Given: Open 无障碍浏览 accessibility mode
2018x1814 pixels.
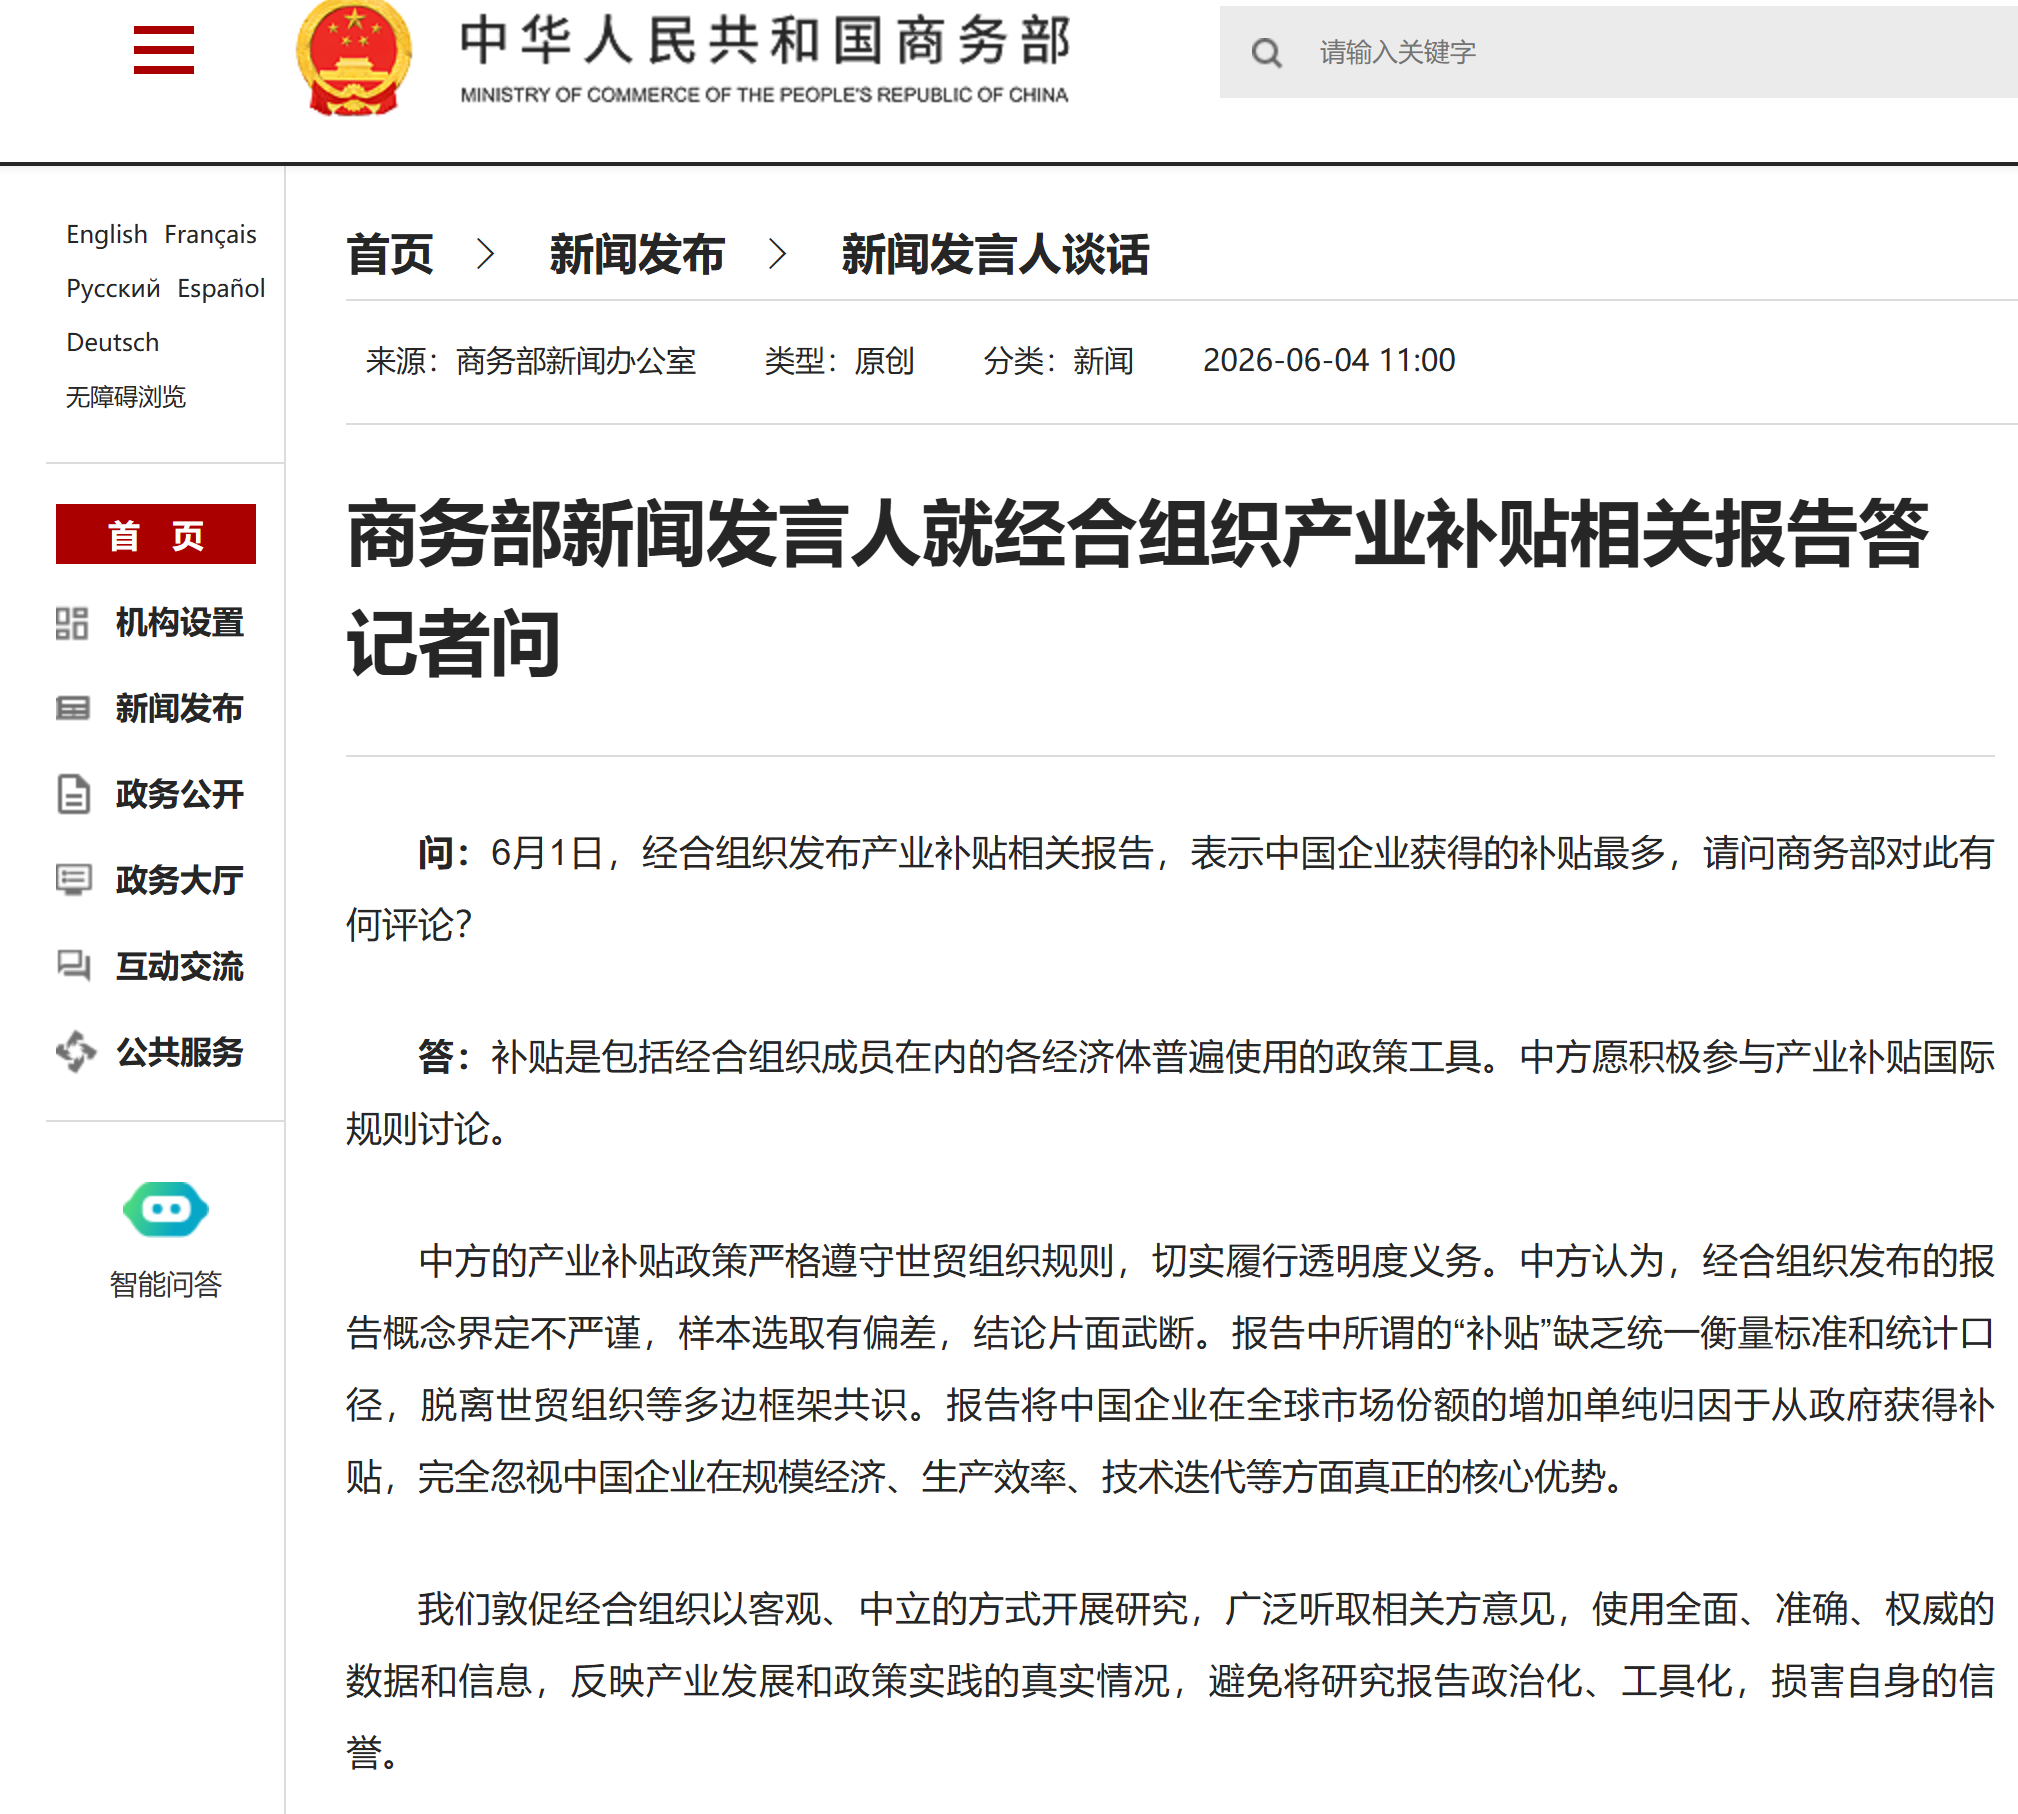Looking at the screenshot, I should click(x=126, y=397).
